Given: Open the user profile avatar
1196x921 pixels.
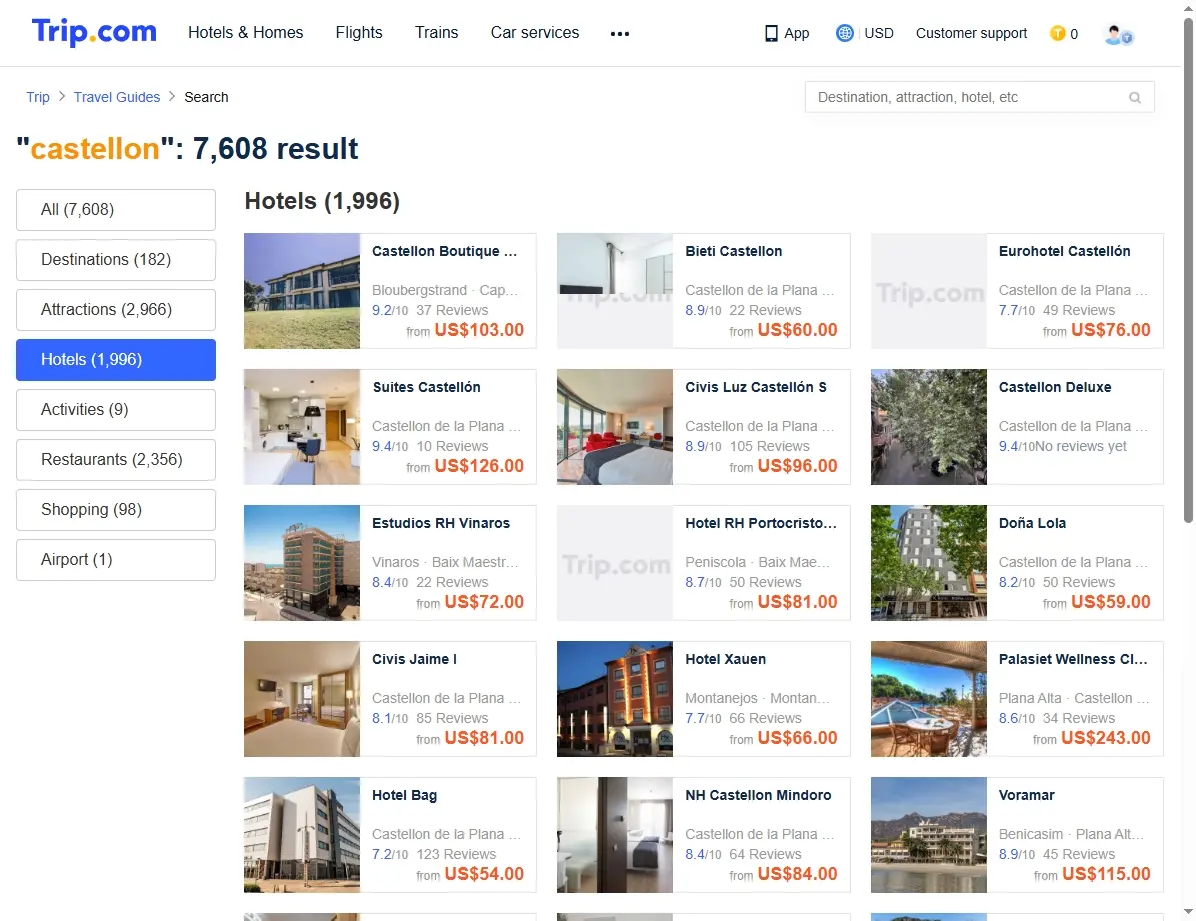Looking at the screenshot, I should (1118, 34).
